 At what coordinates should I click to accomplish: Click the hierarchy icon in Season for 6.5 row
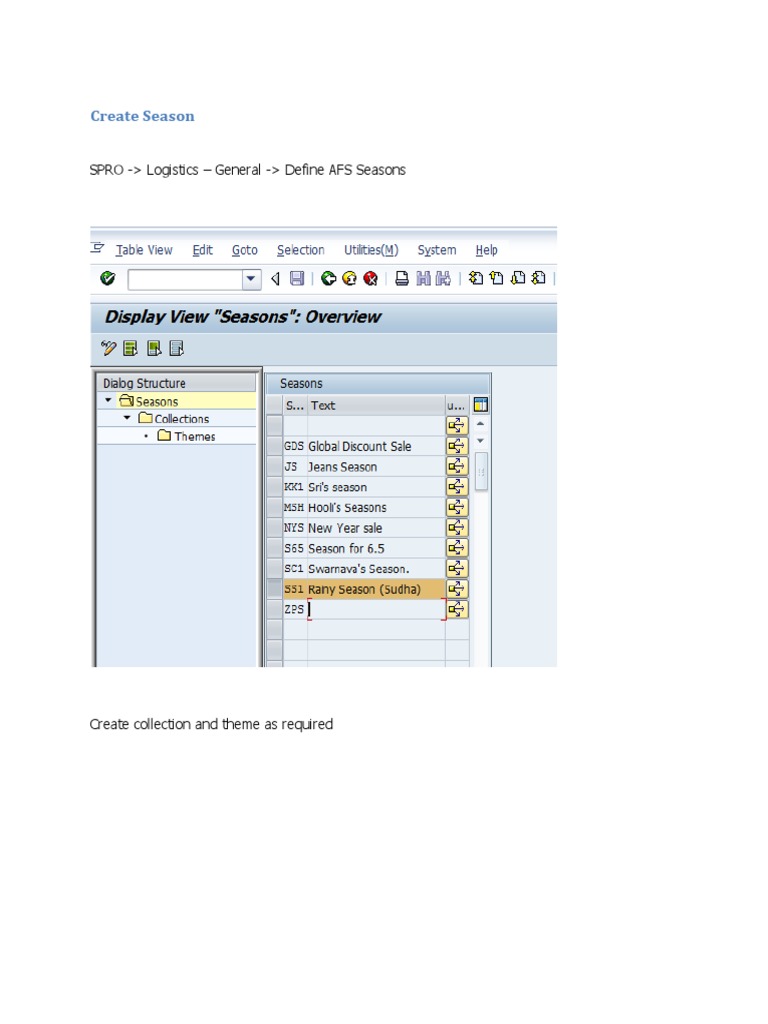456,548
